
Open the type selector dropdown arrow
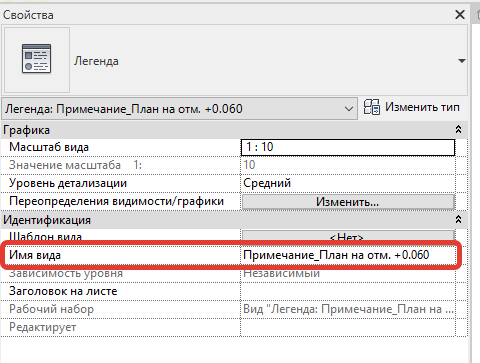pos(462,61)
